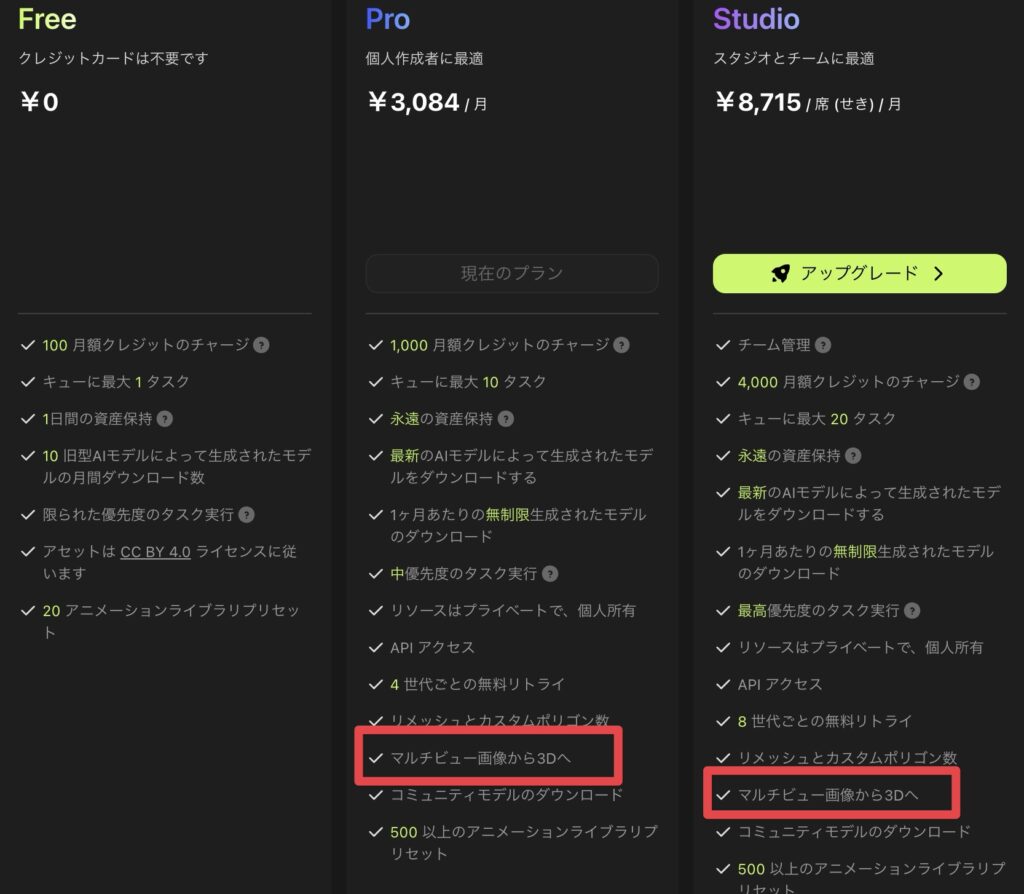Click the 現在のプラン button in Pro plan
Viewport: 1024px width, 894px height.
tap(512, 273)
